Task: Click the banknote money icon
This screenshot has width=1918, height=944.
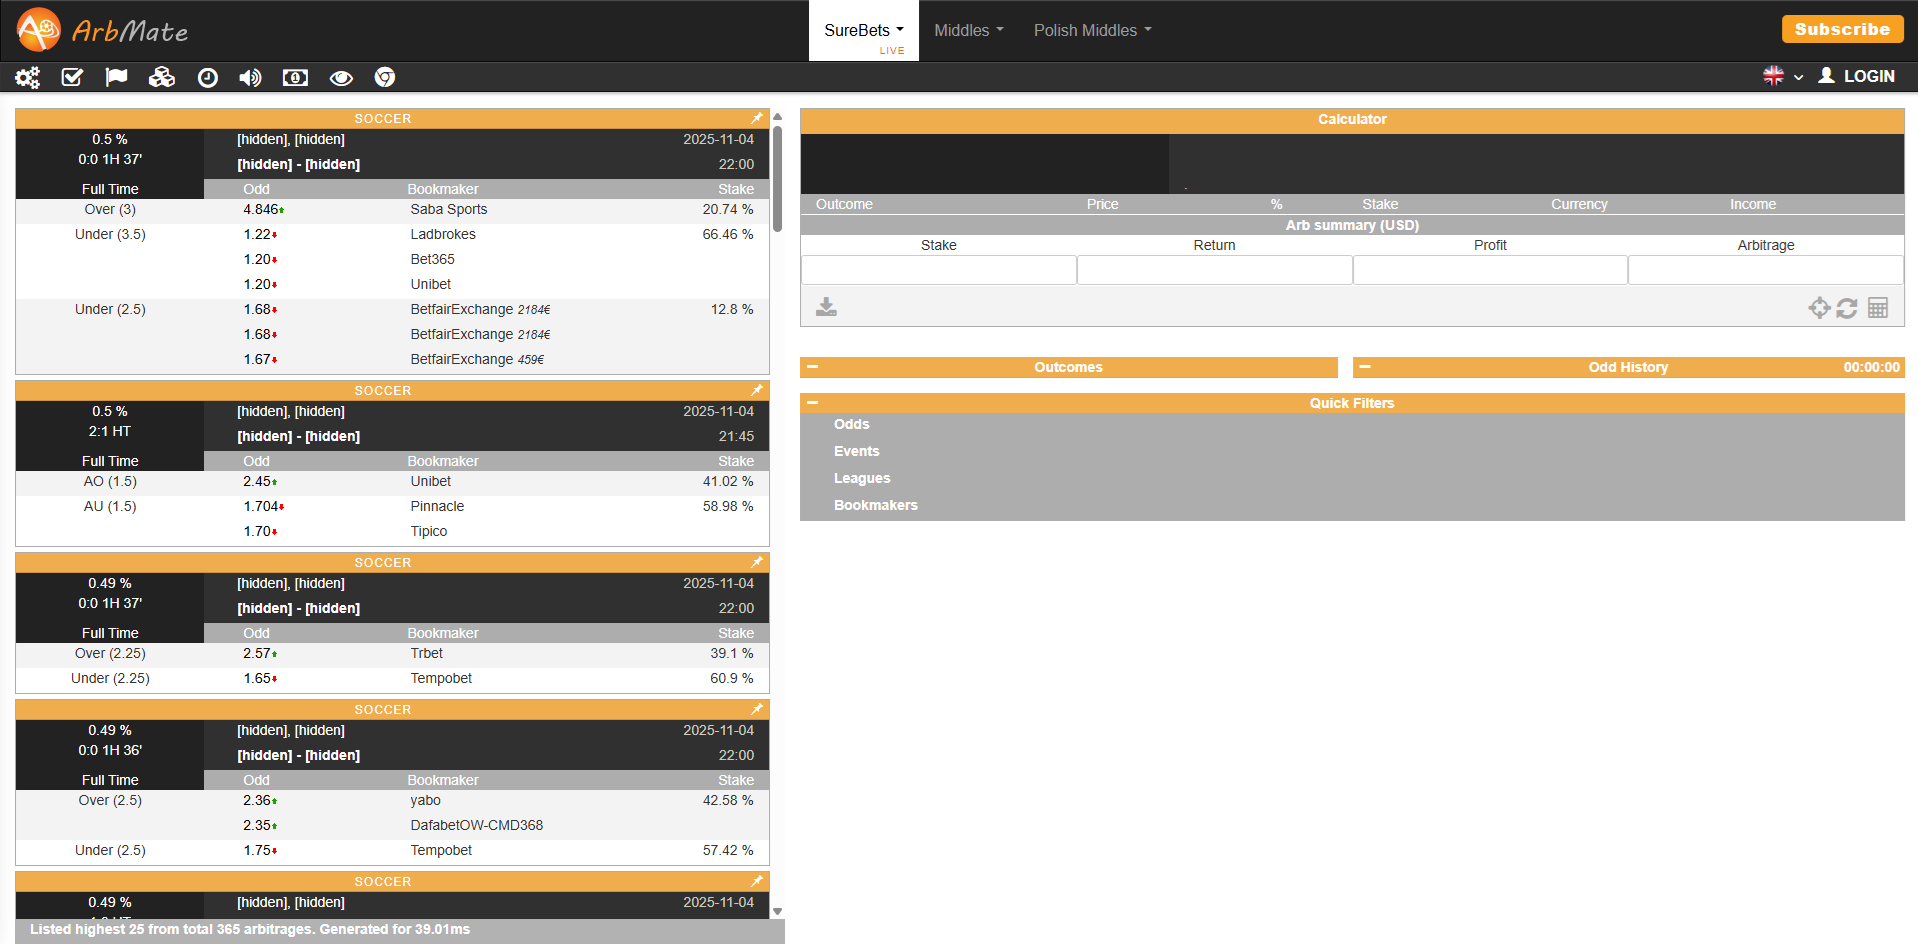Action: (x=295, y=77)
